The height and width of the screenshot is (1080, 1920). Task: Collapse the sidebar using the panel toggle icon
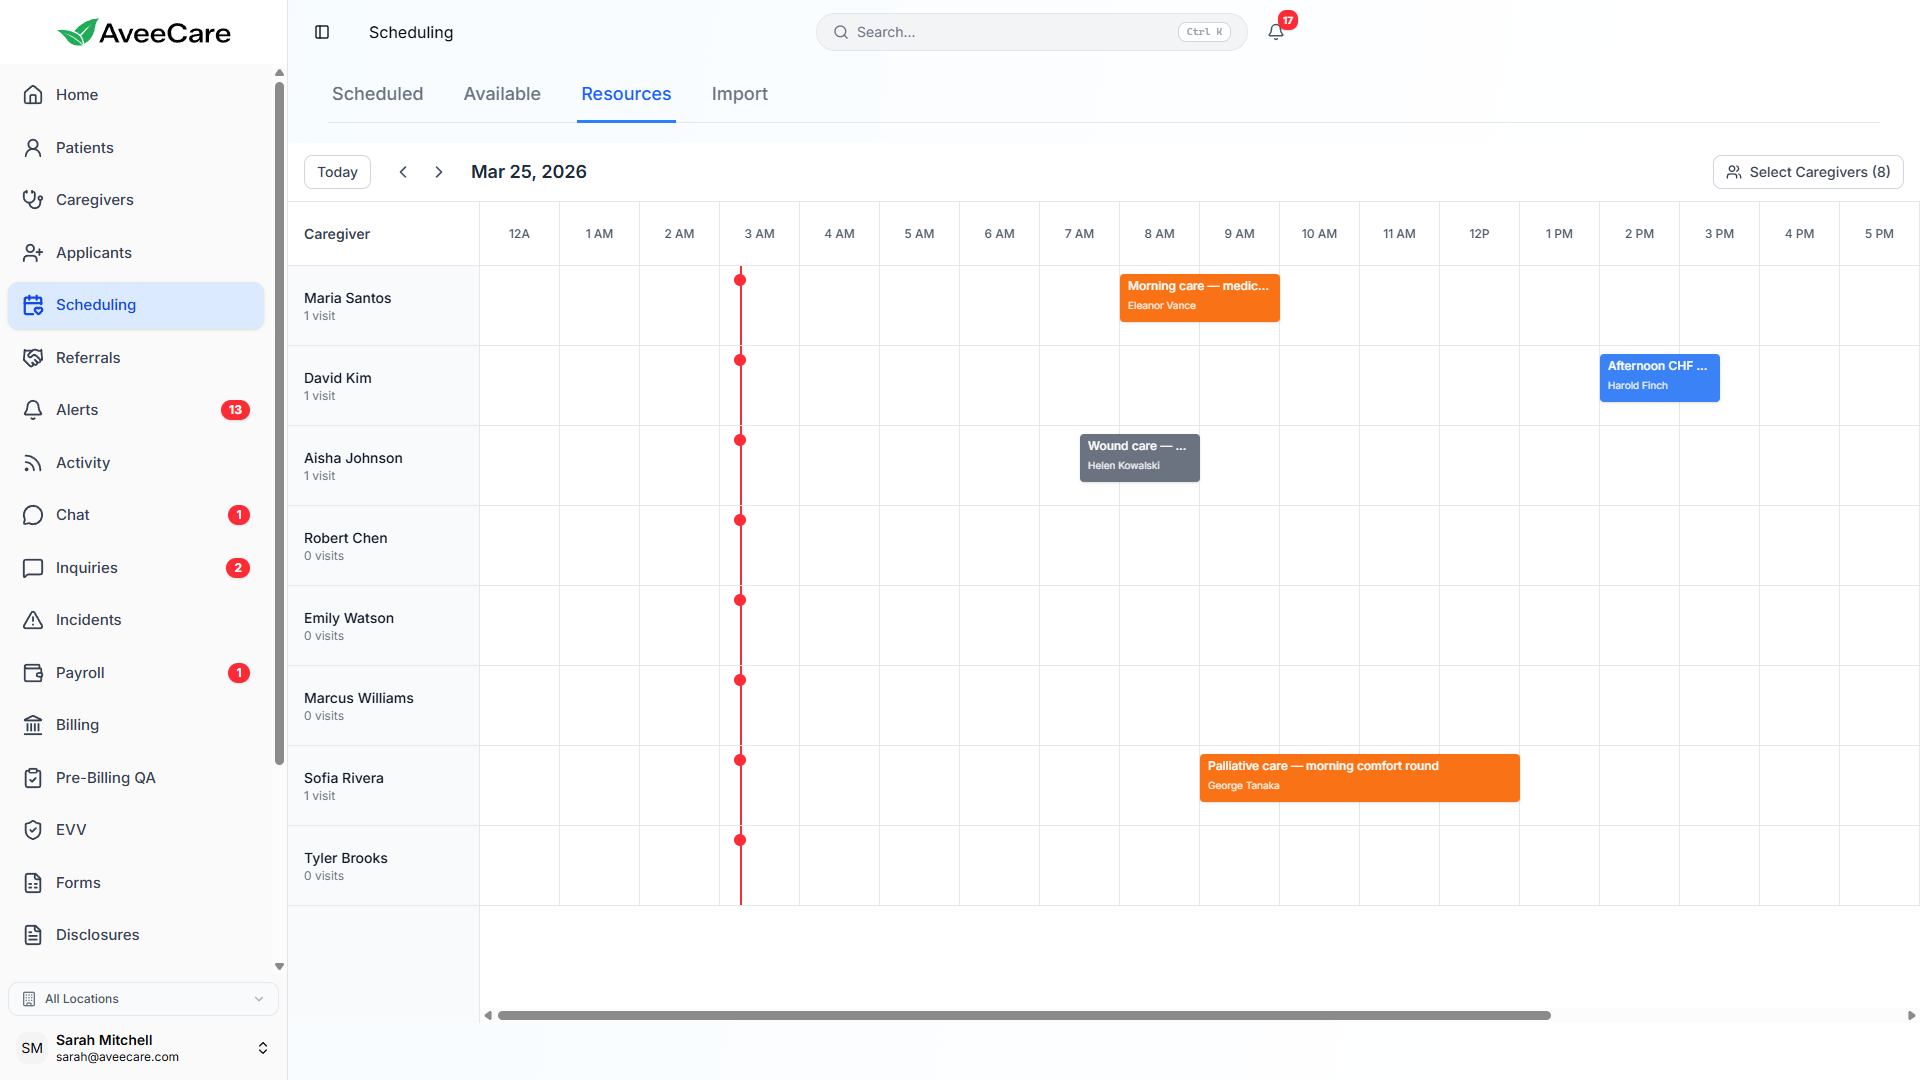(322, 32)
